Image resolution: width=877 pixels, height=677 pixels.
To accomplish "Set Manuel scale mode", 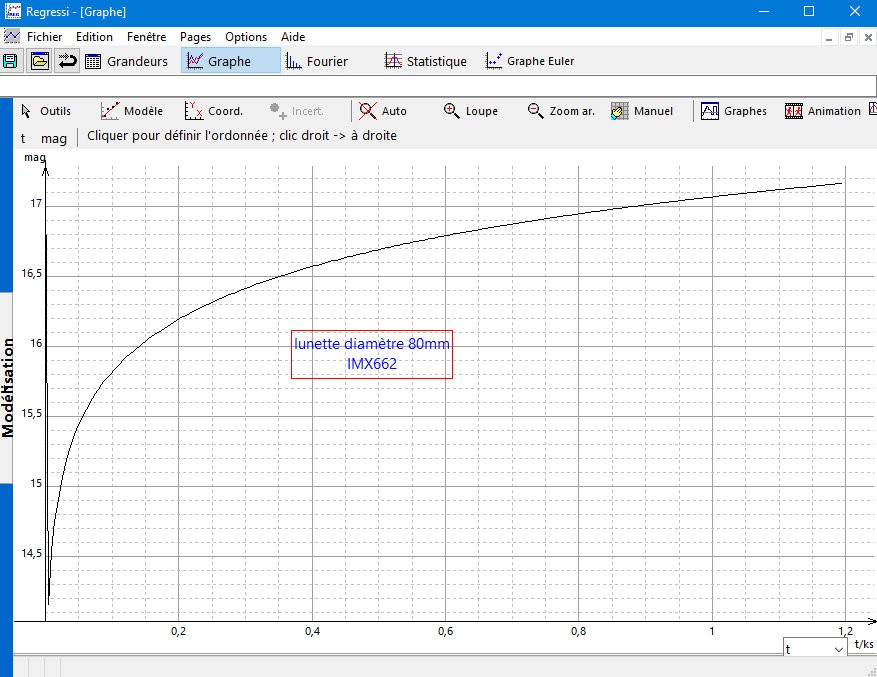I will pos(642,111).
